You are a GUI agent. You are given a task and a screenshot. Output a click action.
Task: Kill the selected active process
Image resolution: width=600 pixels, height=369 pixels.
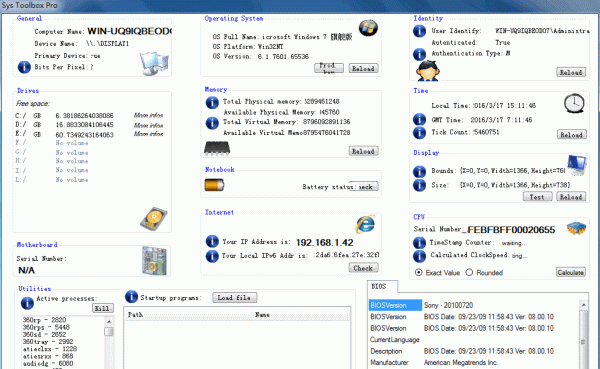point(103,308)
